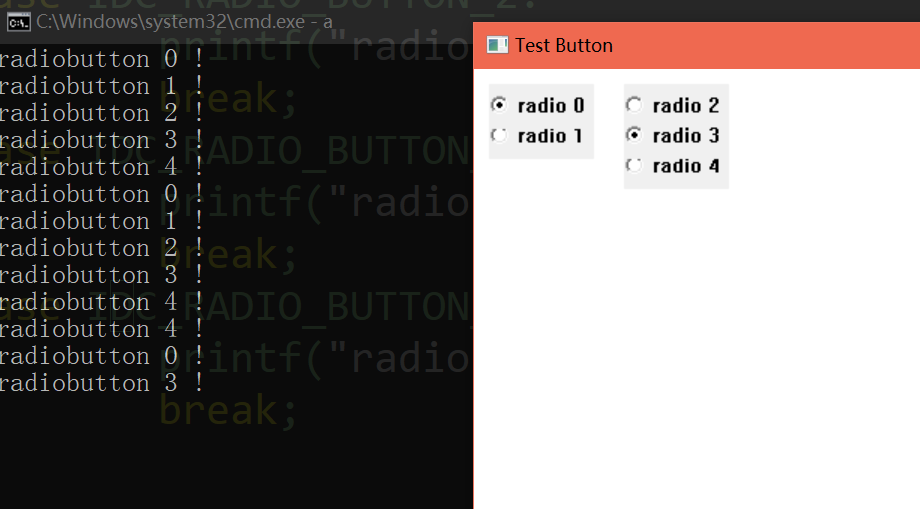Viewport: 920px width, 509px height.
Task: Click the third console line "radiobutton 2 !"
Action: [100, 113]
